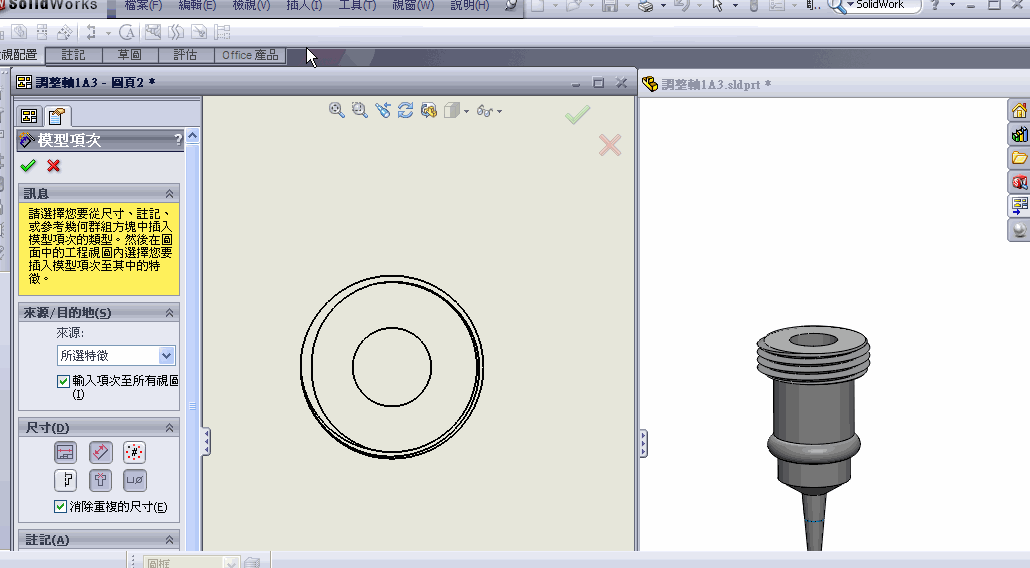Image resolution: width=1030 pixels, height=568 pixels.
Task: Open the 編輯(E) edit menu
Action: tap(197, 6)
